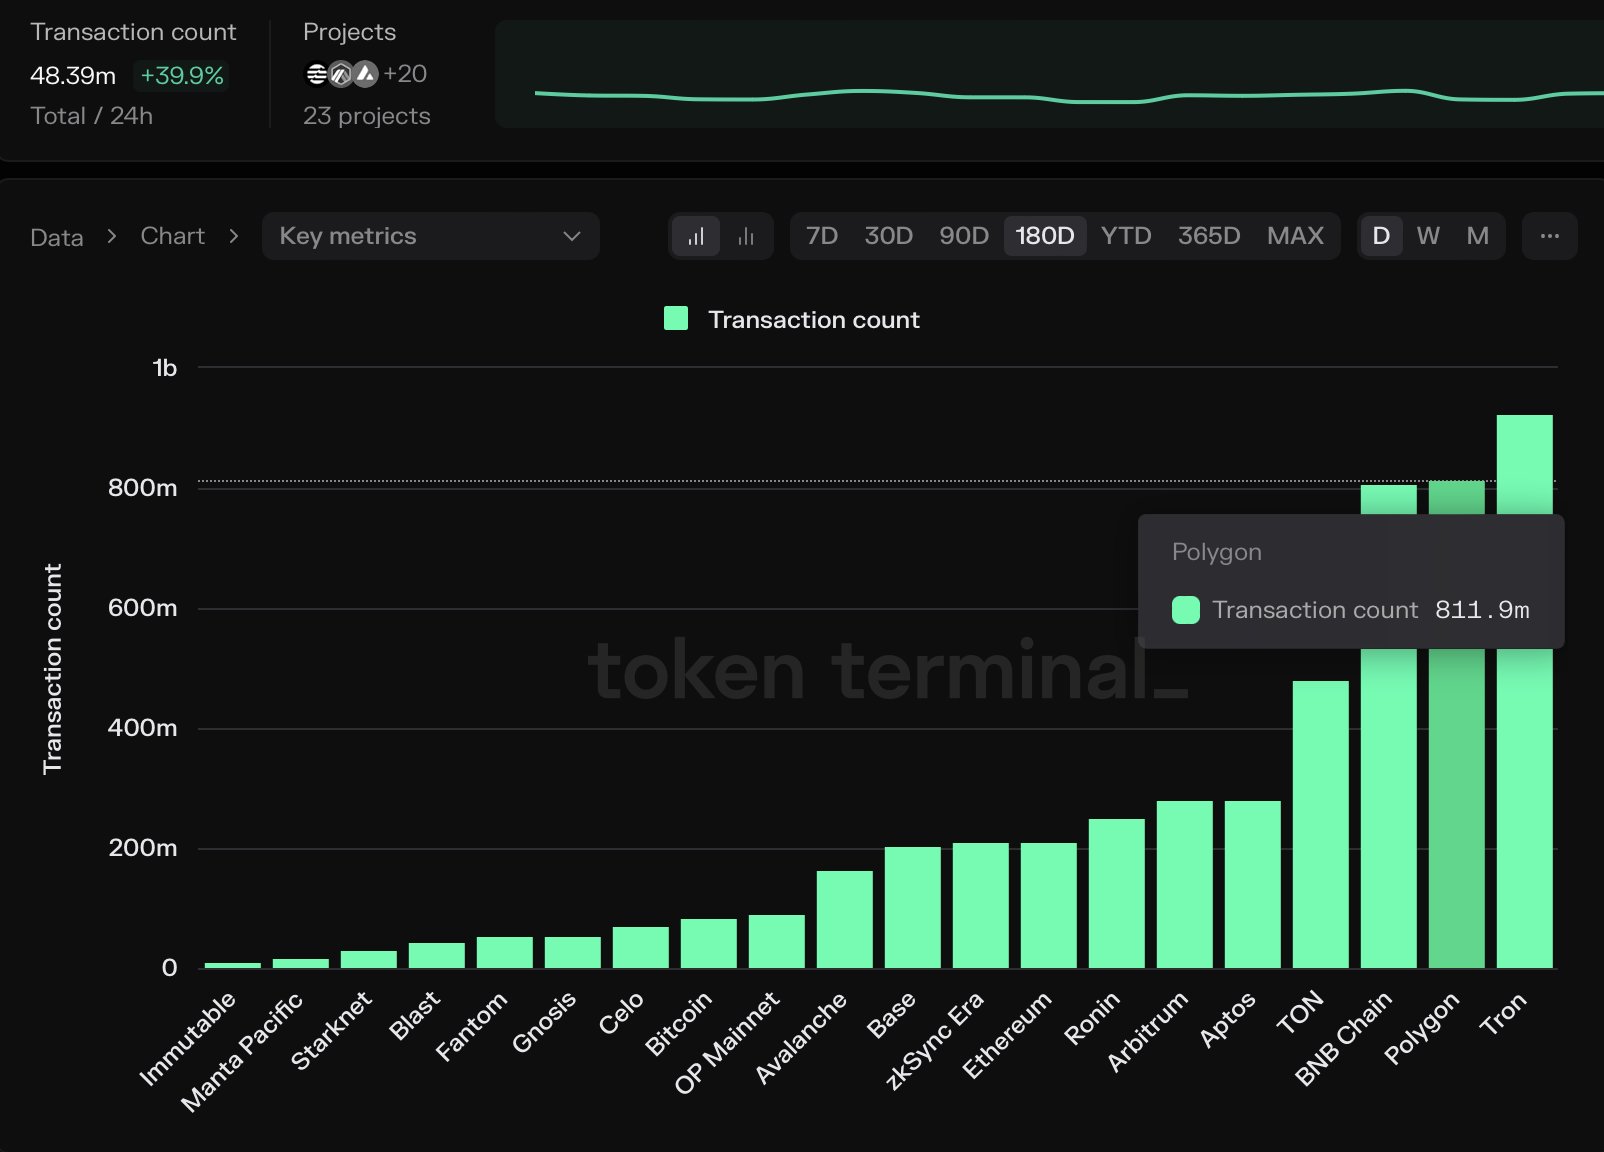Select the 180D time range
The height and width of the screenshot is (1152, 1604).
point(1045,236)
